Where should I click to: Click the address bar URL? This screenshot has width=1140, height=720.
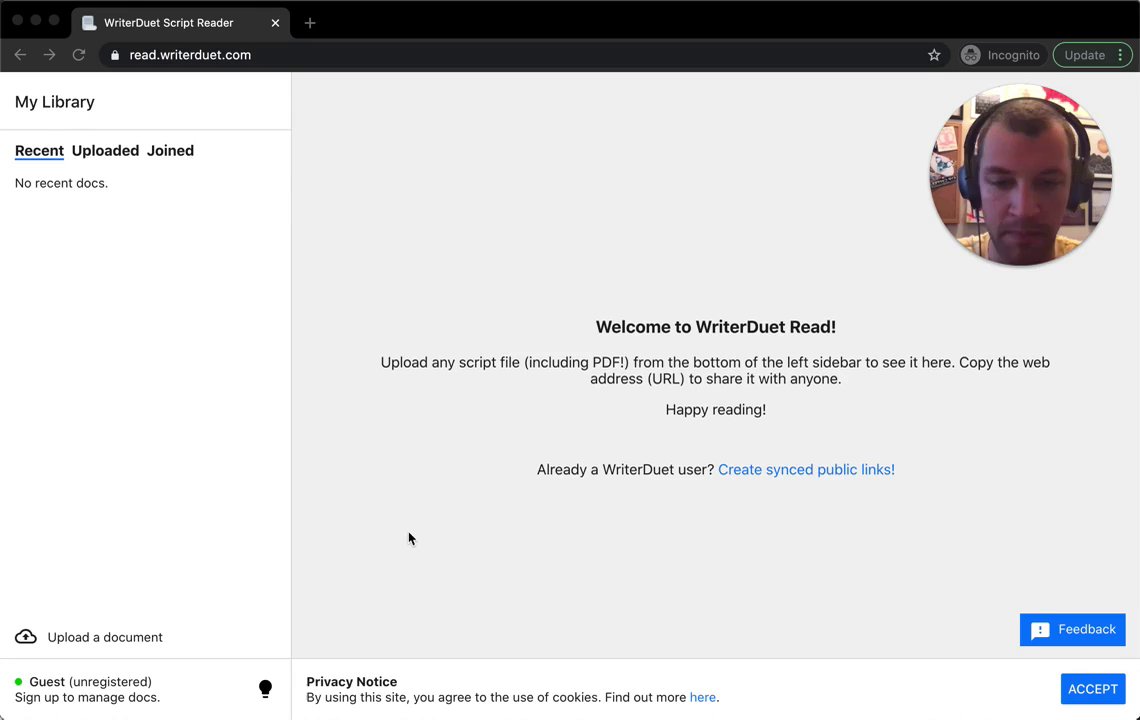190,55
